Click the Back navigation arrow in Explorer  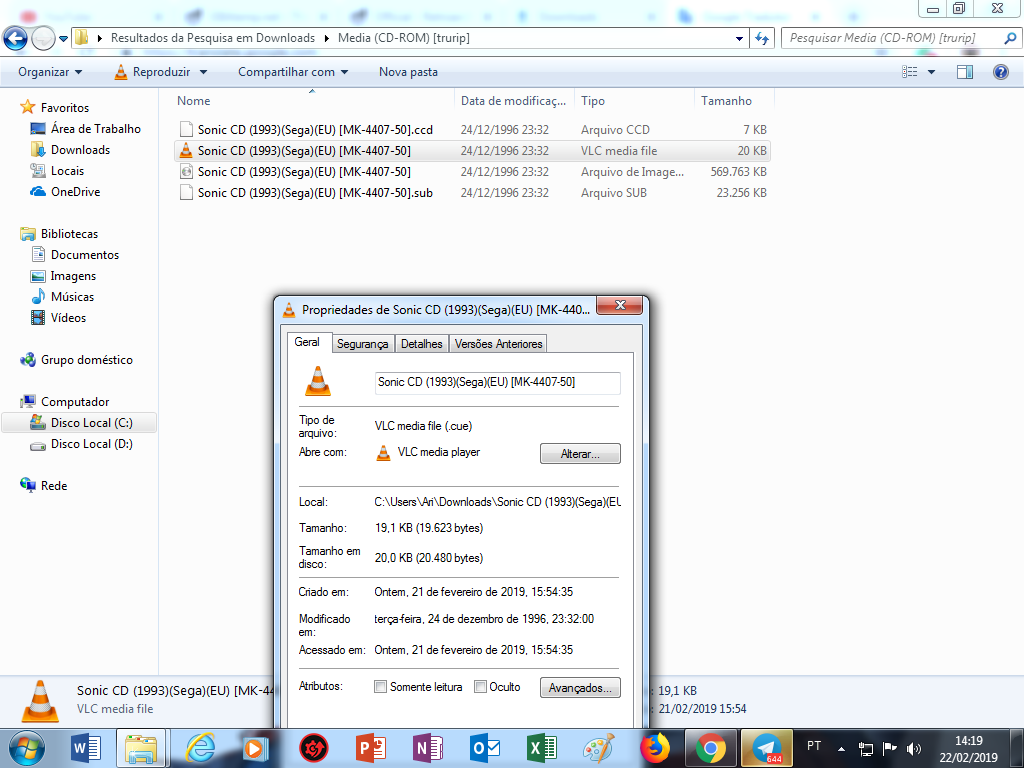[x=16, y=39]
